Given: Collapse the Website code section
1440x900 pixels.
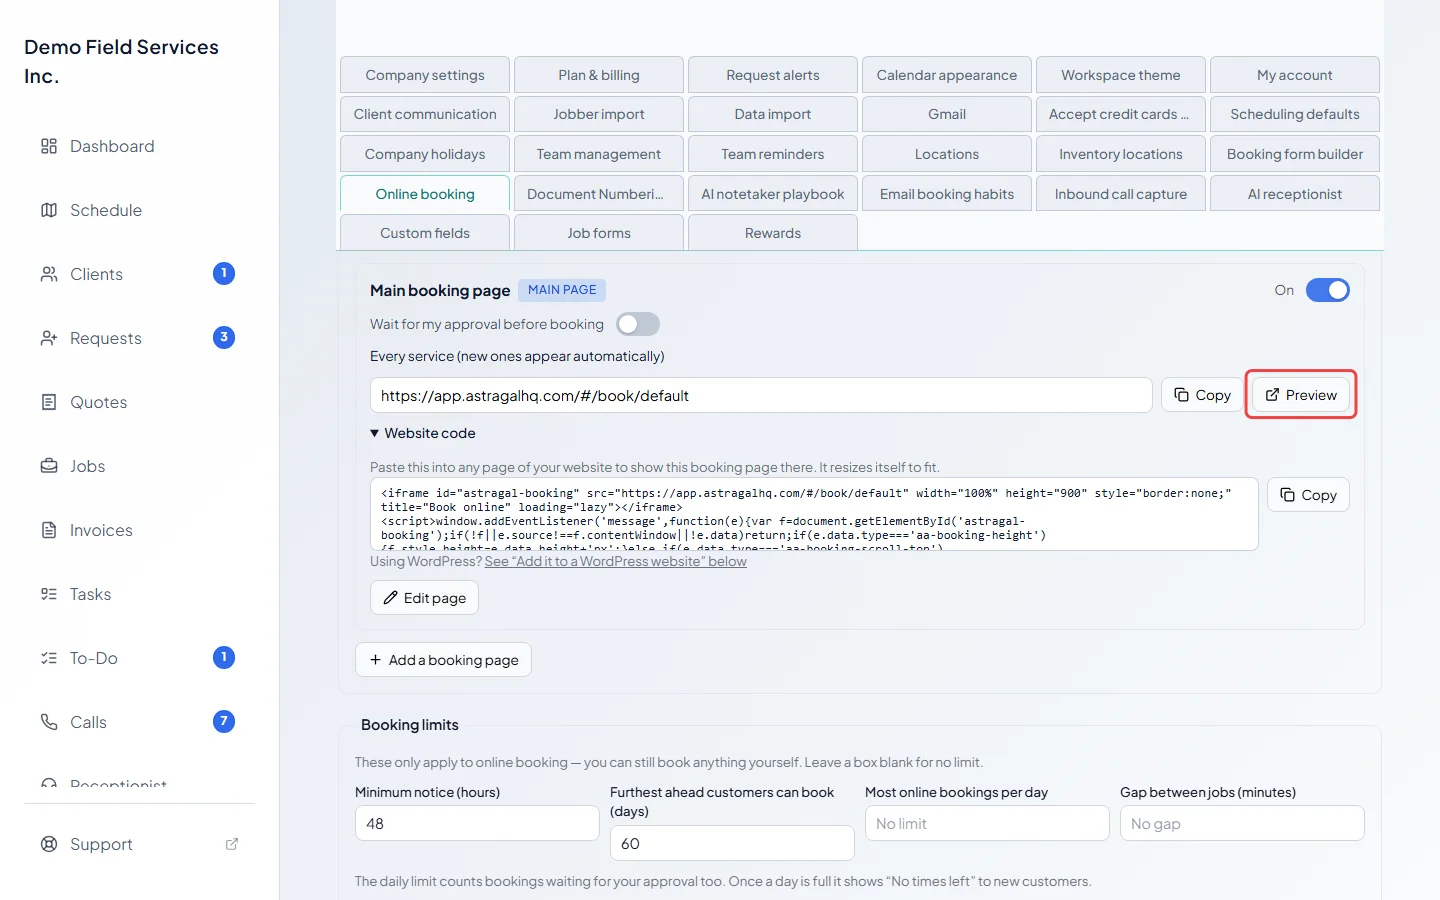Looking at the screenshot, I should coord(423,433).
